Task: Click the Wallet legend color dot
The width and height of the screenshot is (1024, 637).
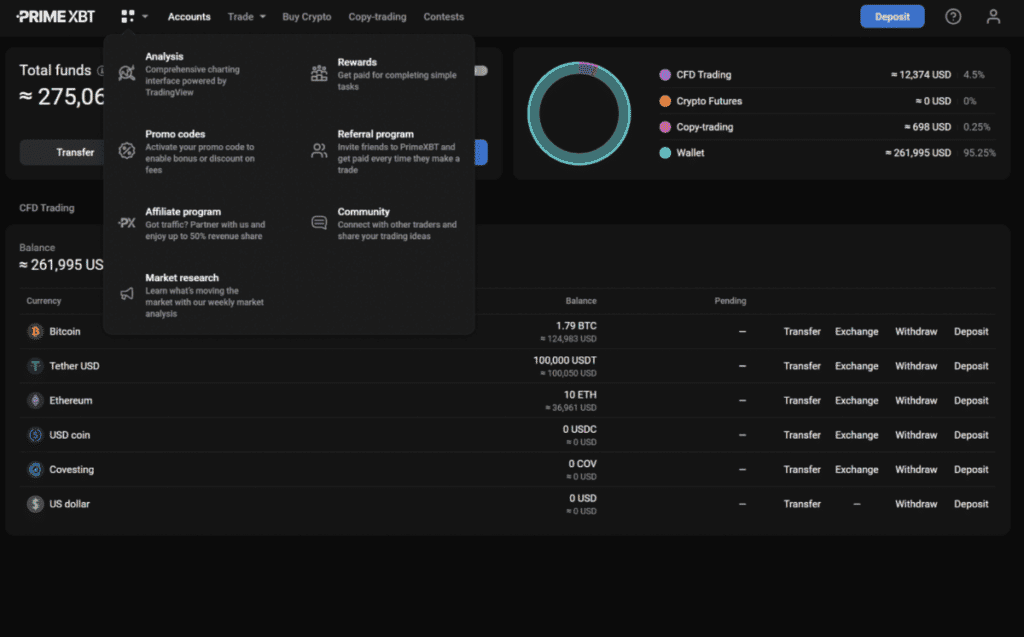Action: pyautogui.click(x=665, y=153)
